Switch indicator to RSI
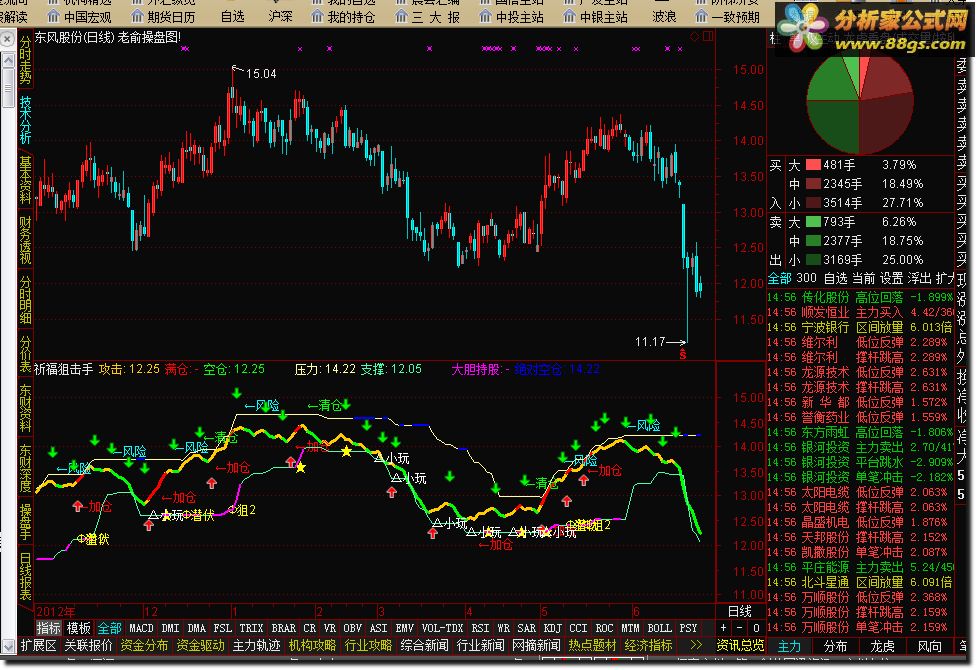 pos(480,628)
